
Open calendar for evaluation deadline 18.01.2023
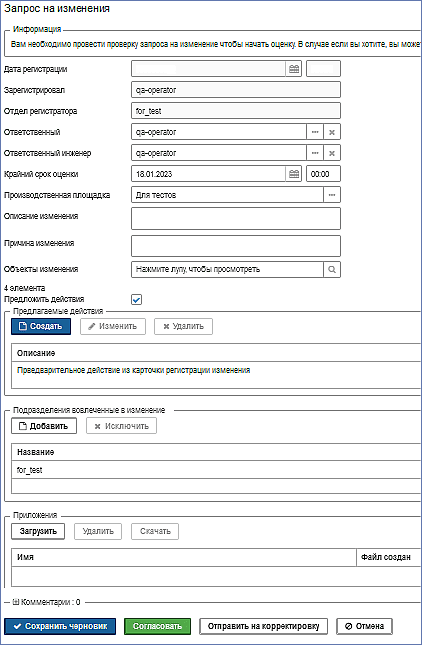pos(294,174)
